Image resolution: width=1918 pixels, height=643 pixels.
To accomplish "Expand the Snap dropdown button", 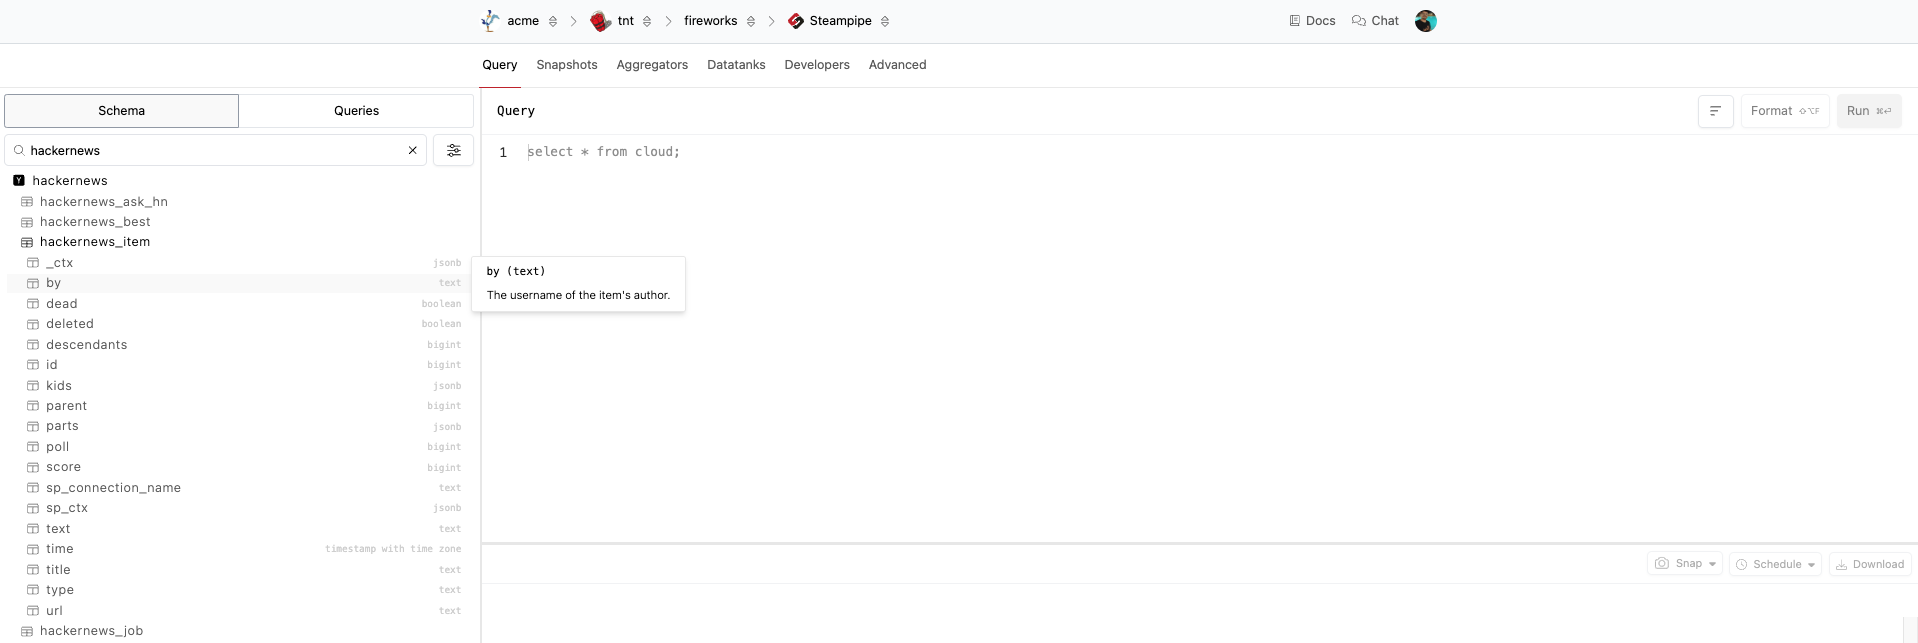I will (x=1712, y=564).
